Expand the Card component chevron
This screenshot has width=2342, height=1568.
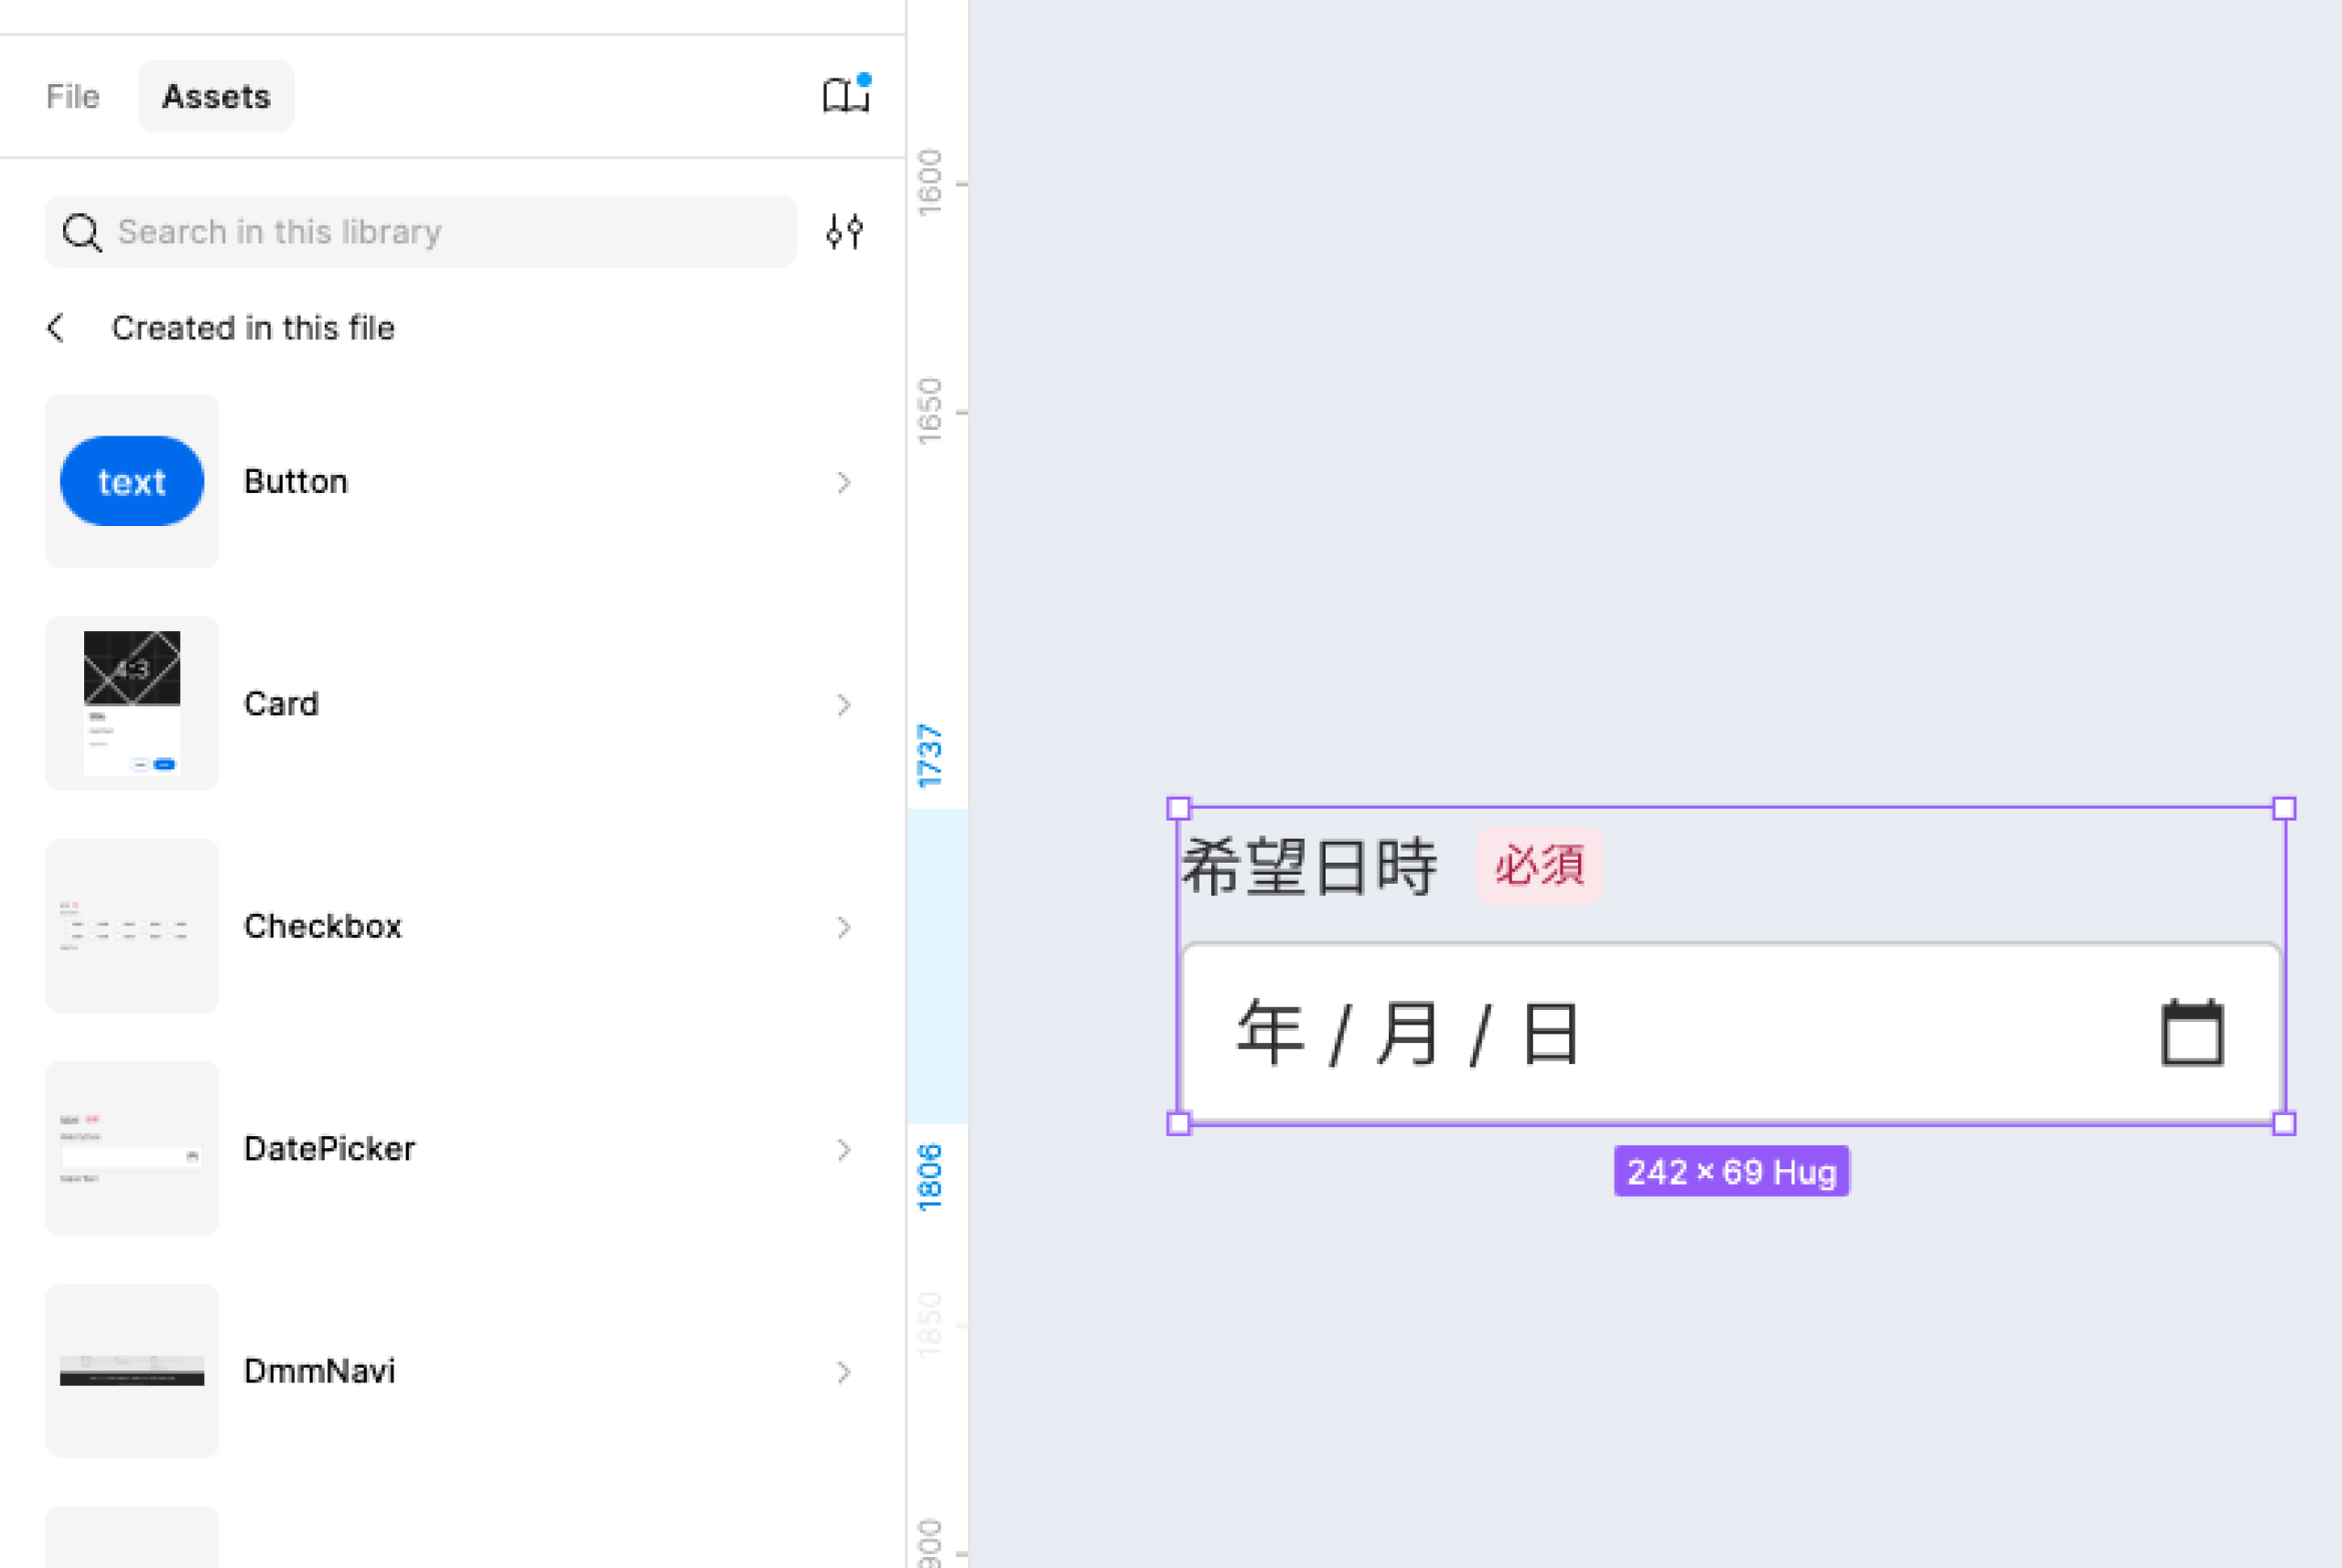(x=844, y=705)
